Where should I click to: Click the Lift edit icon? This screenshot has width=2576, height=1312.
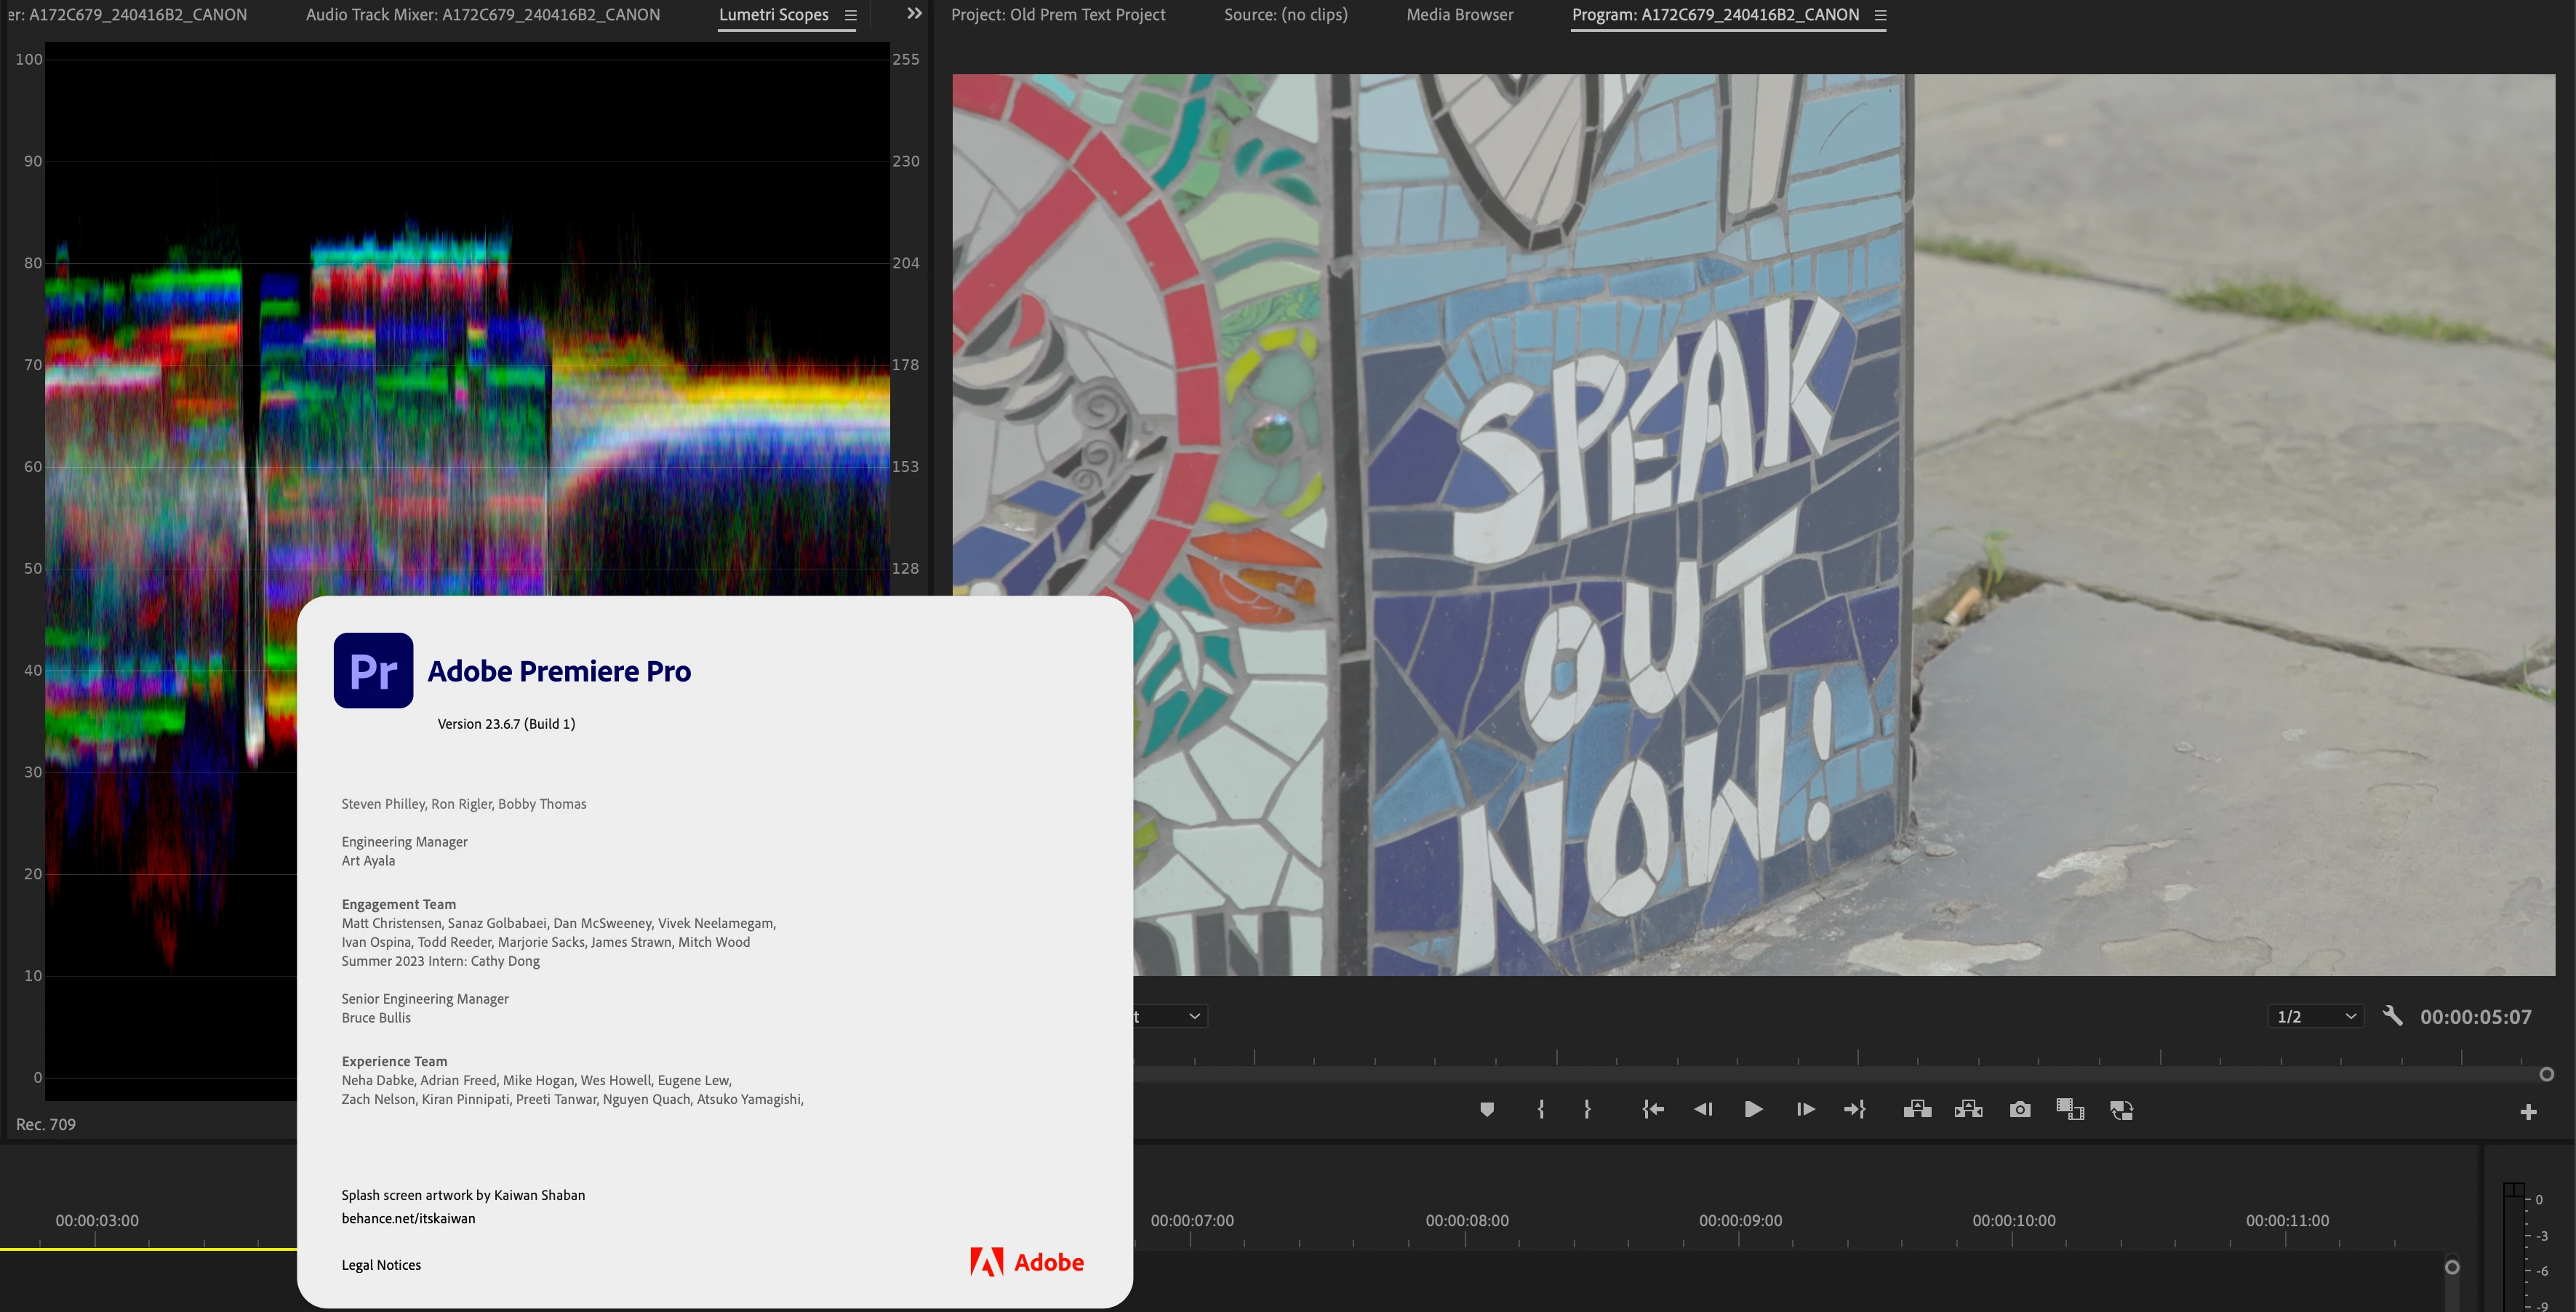point(1917,1109)
